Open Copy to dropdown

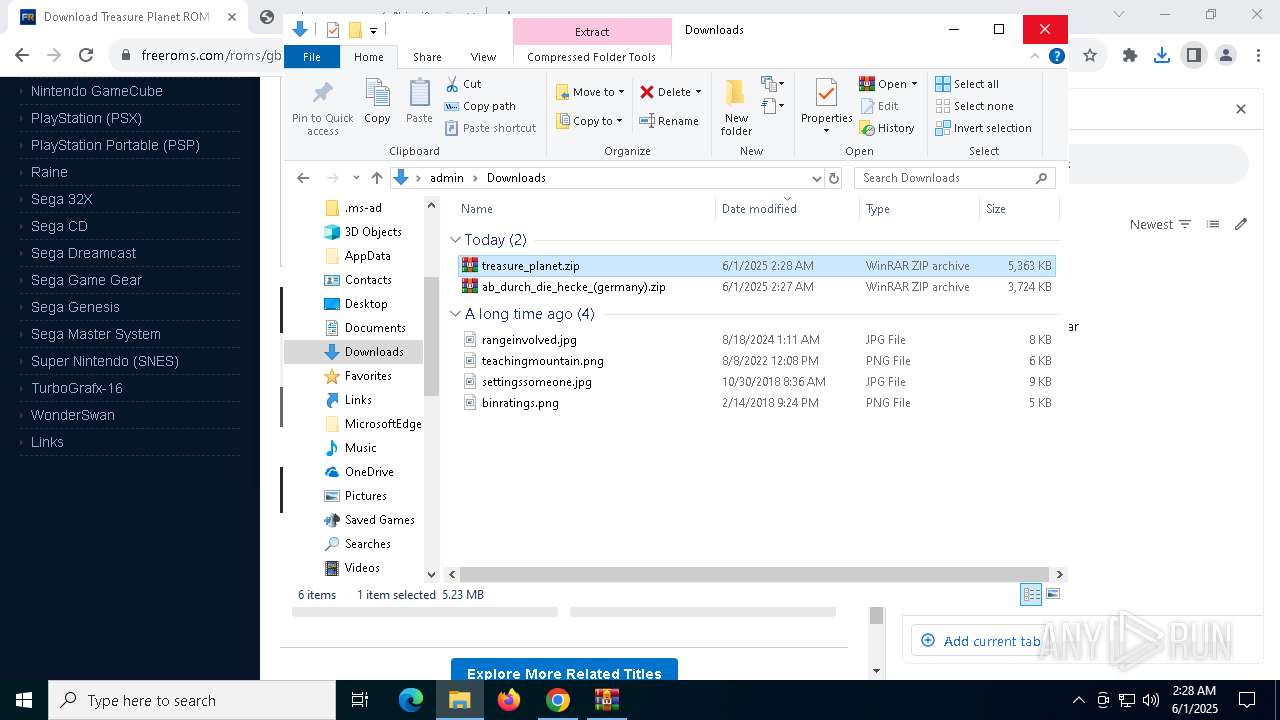[590, 121]
